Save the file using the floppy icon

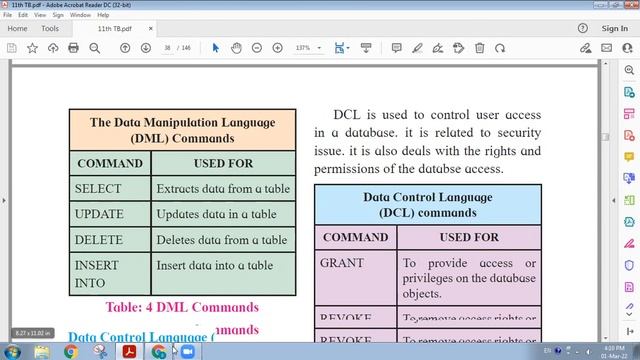click(x=12, y=48)
